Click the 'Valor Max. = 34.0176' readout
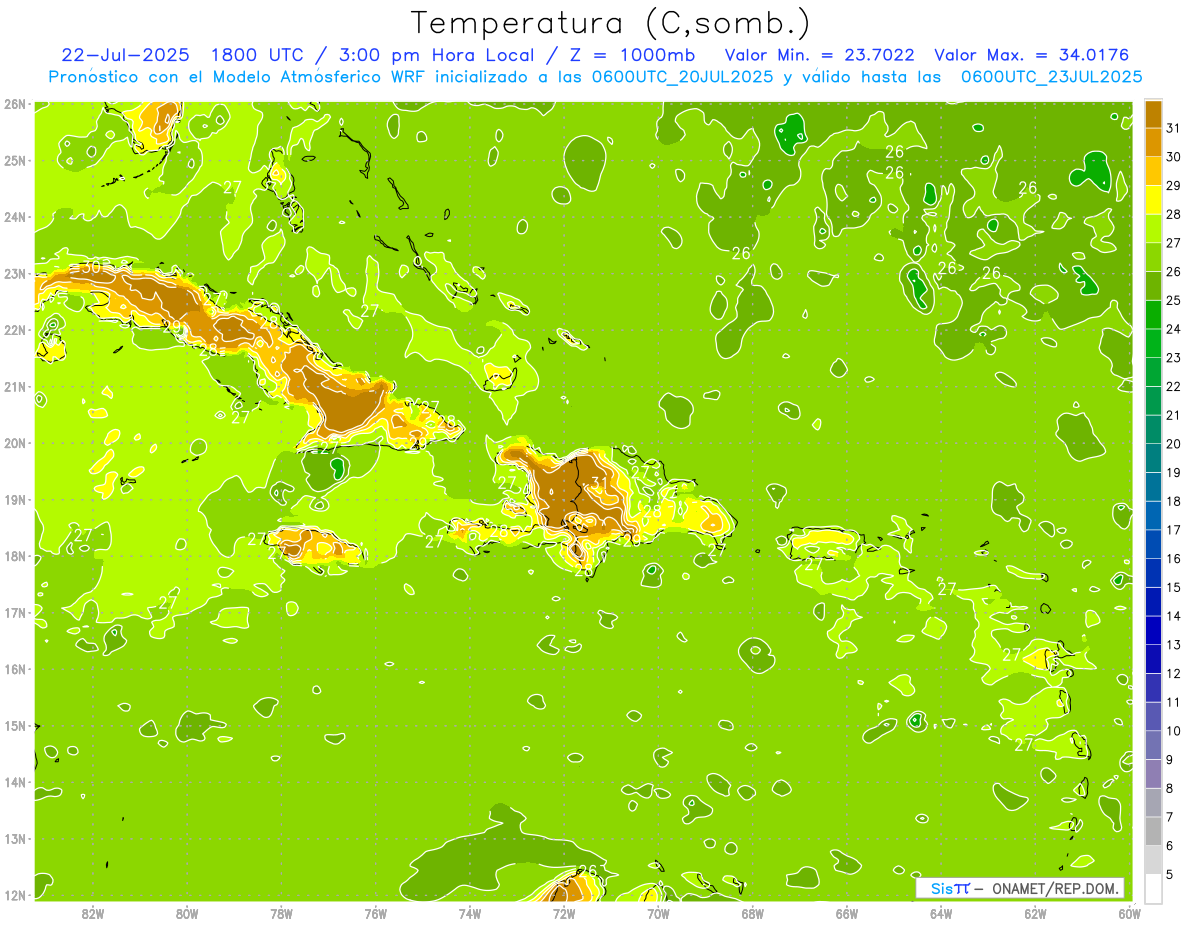Screen dimensions: 1200x927 (1032, 55)
